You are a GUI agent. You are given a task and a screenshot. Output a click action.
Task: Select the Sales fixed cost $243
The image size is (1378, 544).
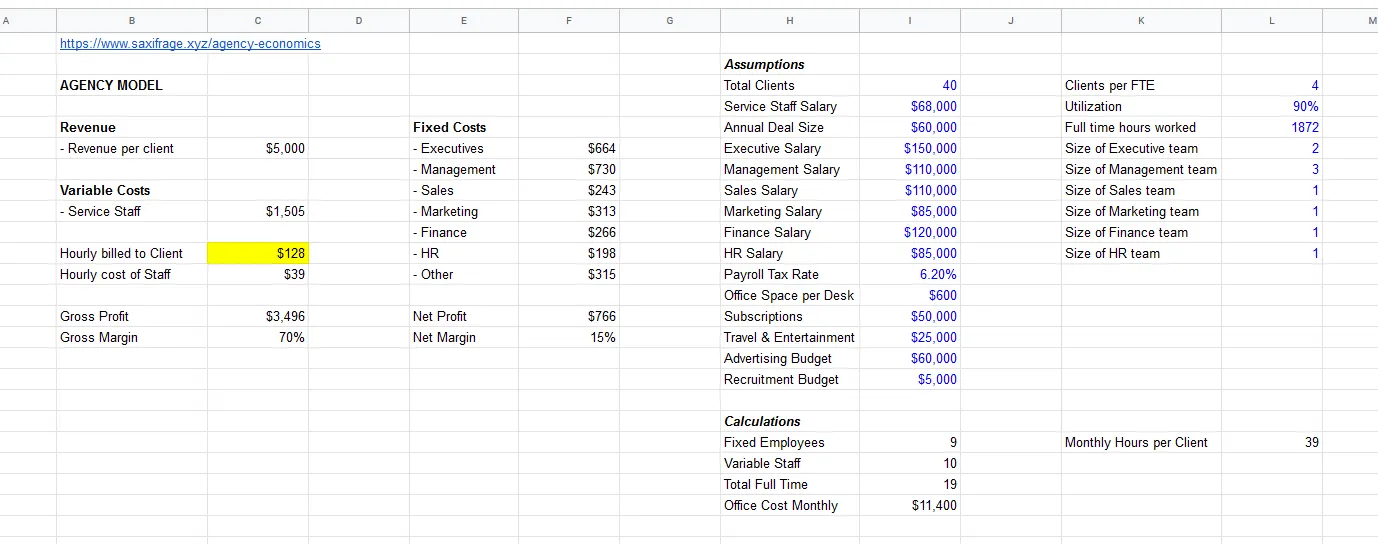[569, 191]
